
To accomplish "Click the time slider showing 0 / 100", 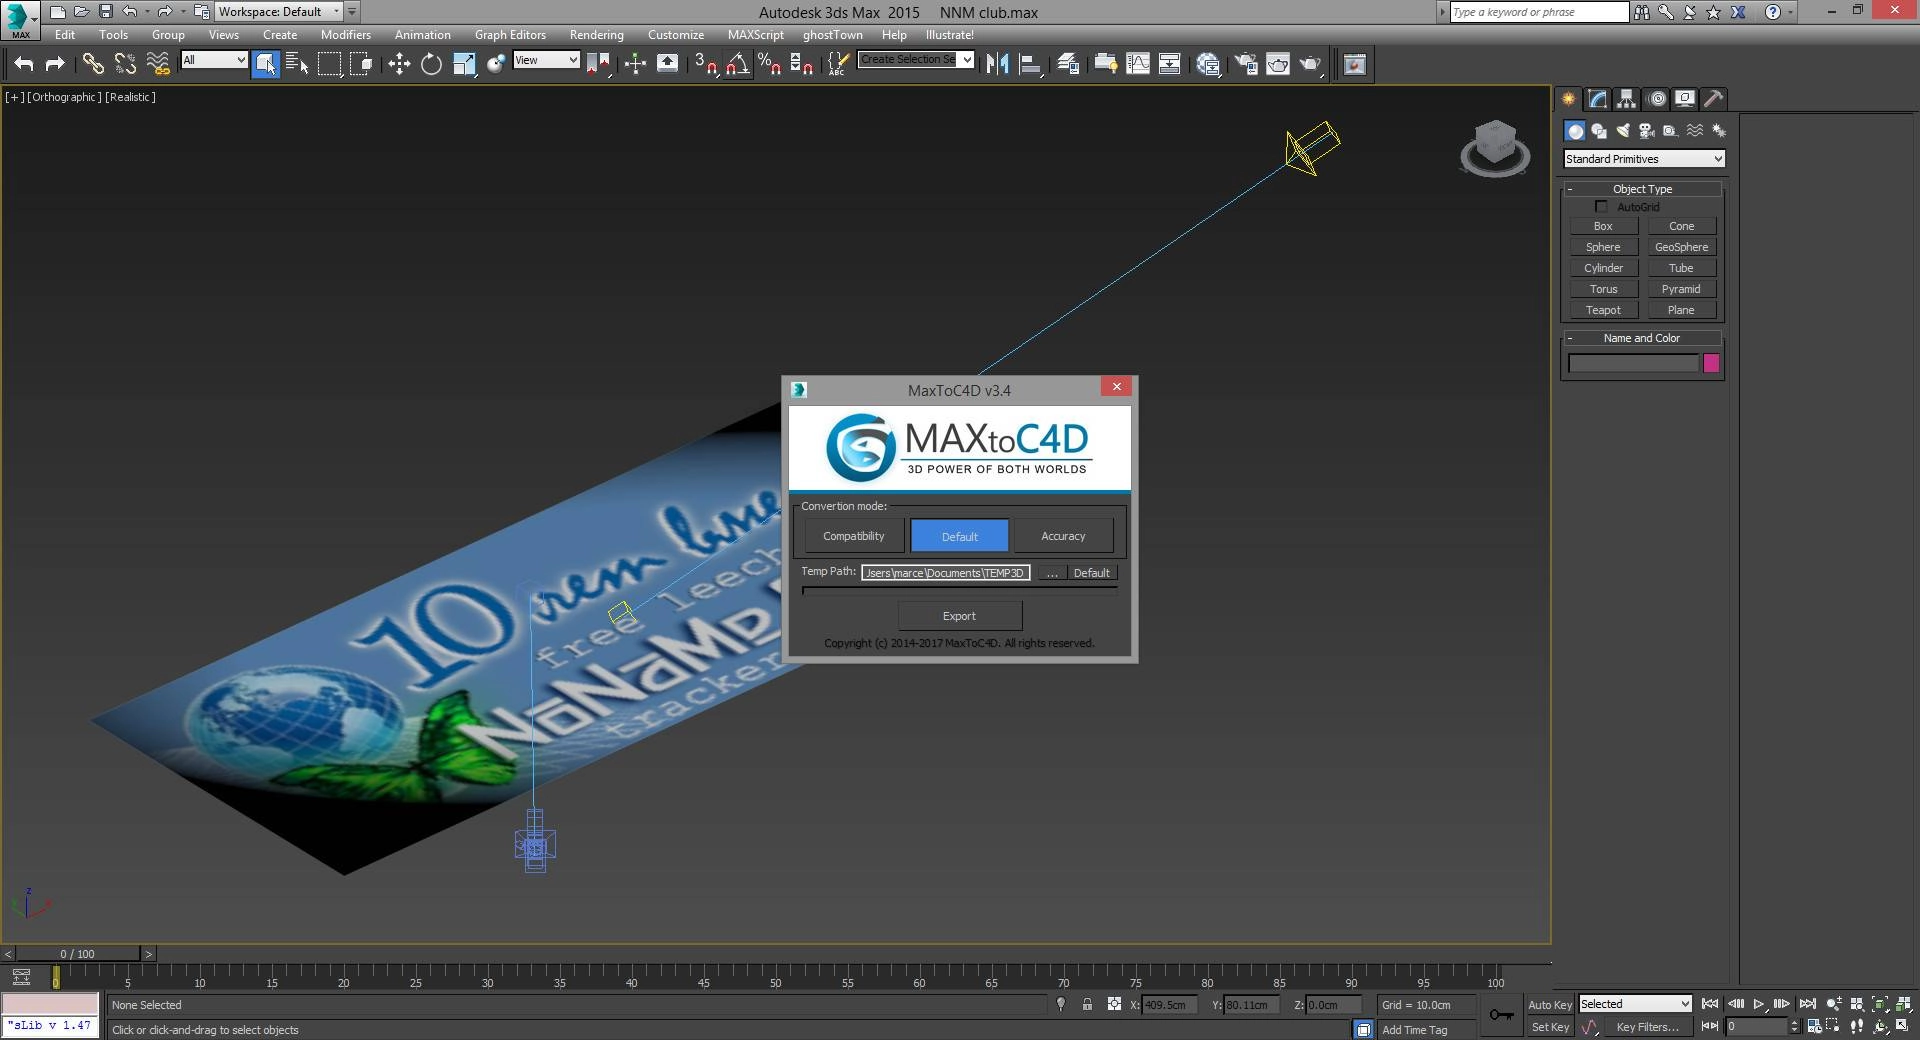I will point(78,954).
